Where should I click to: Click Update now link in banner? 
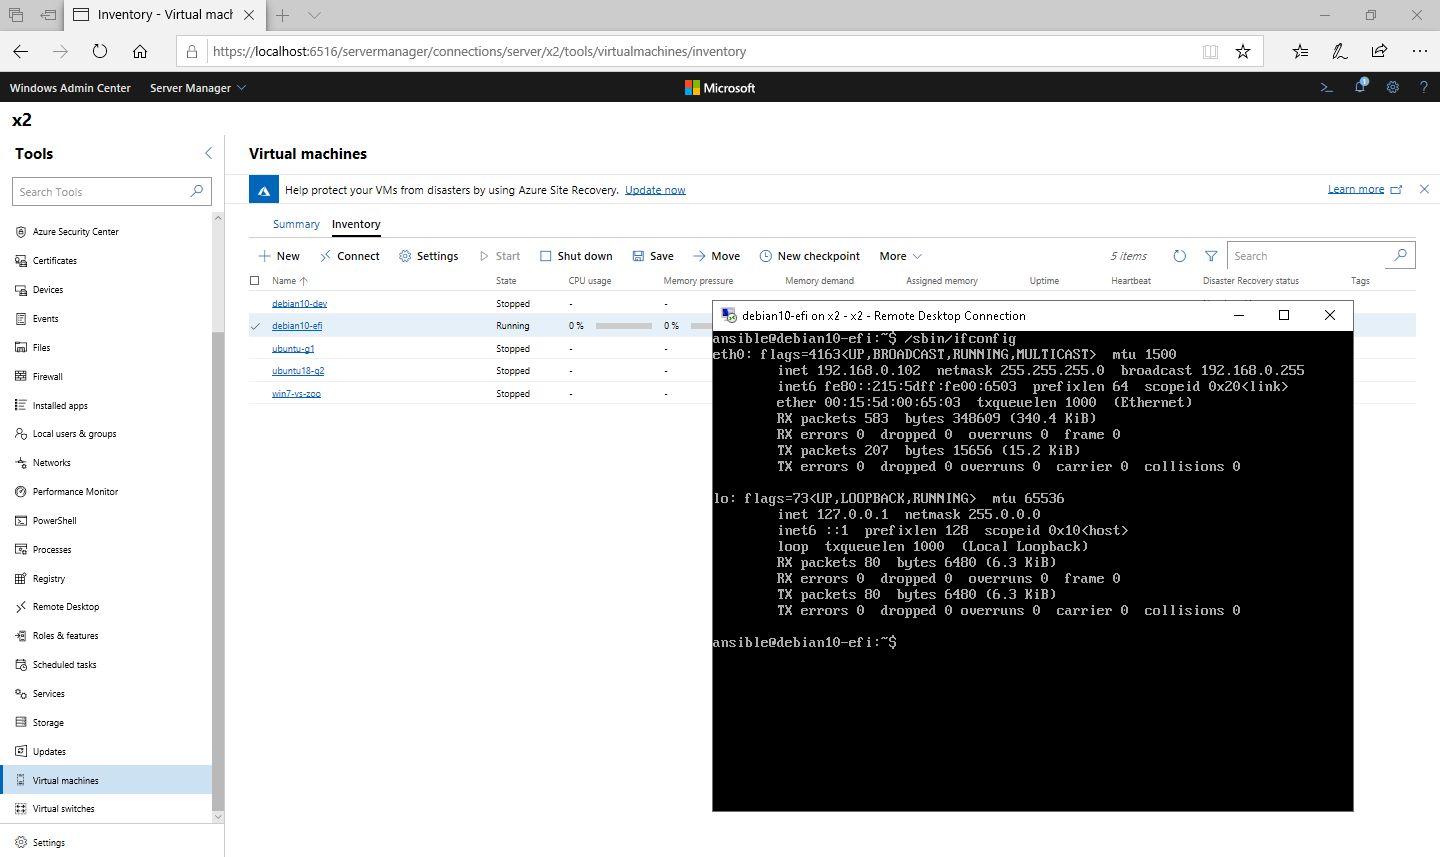(655, 190)
